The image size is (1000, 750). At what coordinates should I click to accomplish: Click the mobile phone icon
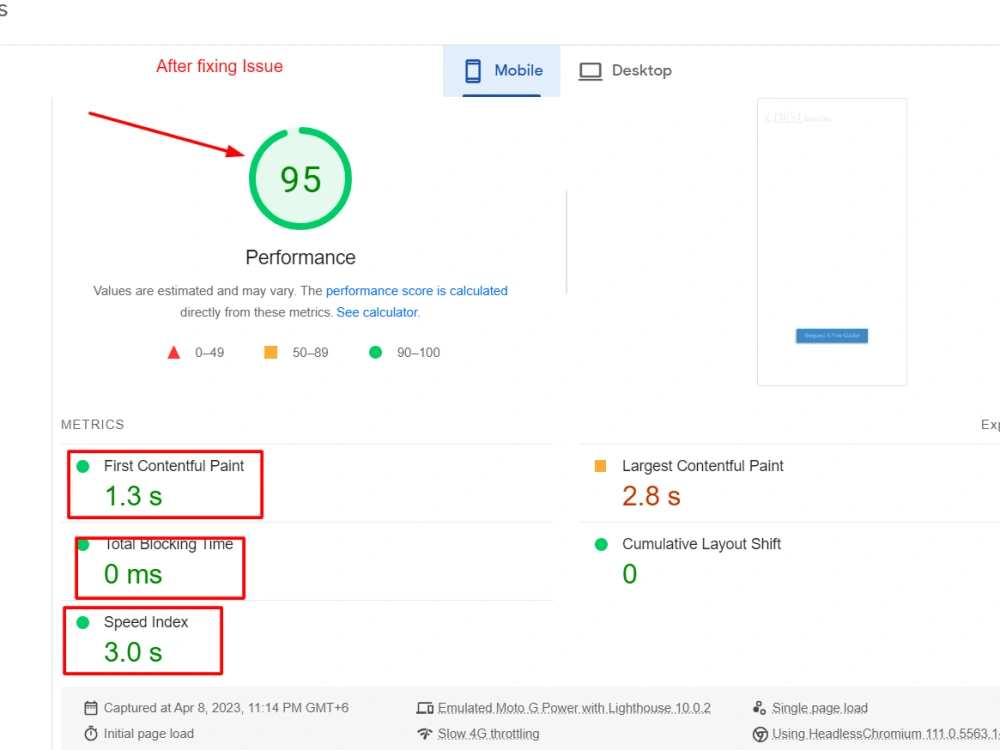(x=473, y=71)
